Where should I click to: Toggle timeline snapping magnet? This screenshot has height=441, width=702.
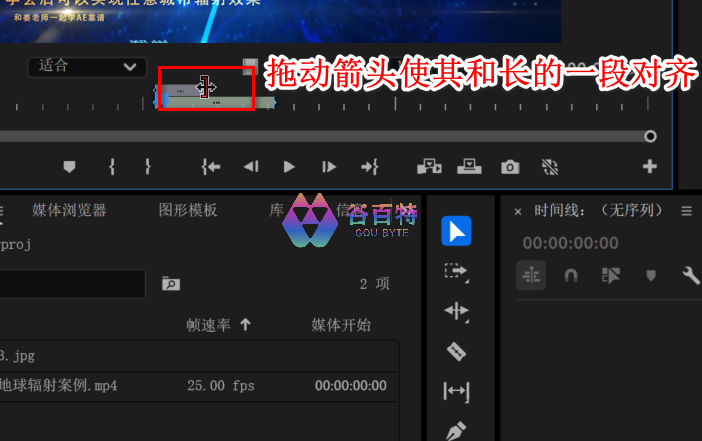tap(571, 275)
